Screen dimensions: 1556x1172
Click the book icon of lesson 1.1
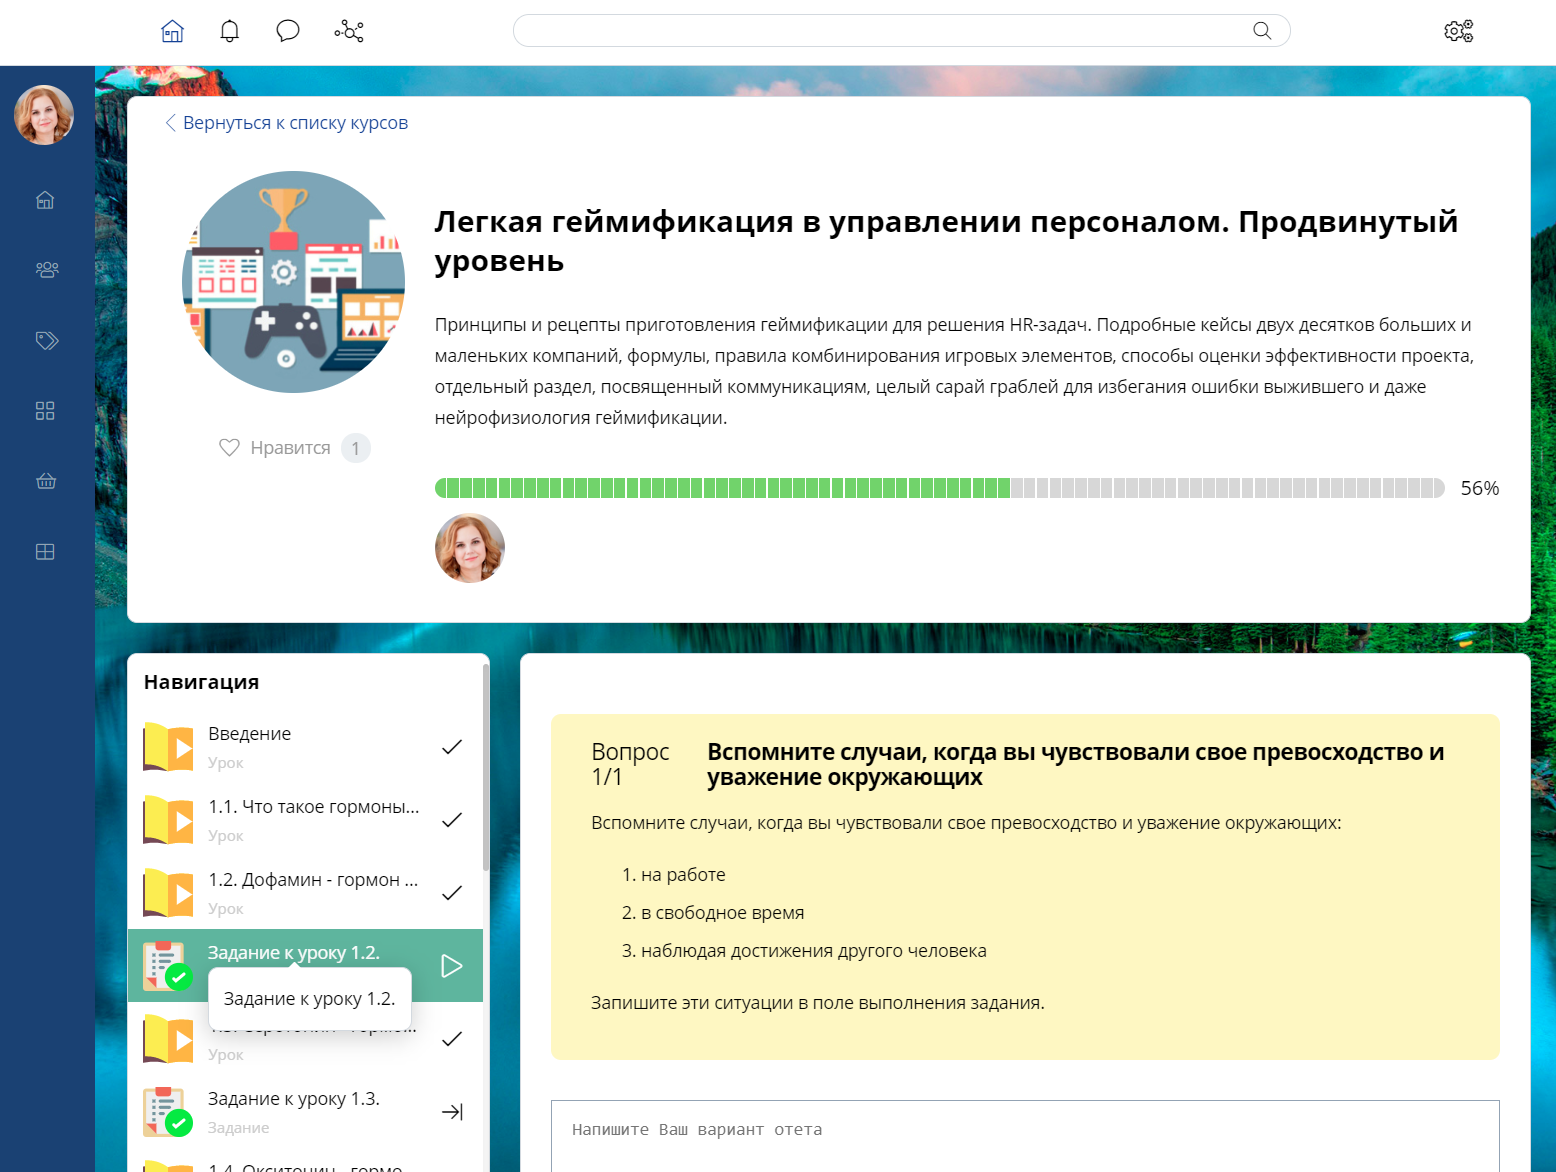click(168, 820)
